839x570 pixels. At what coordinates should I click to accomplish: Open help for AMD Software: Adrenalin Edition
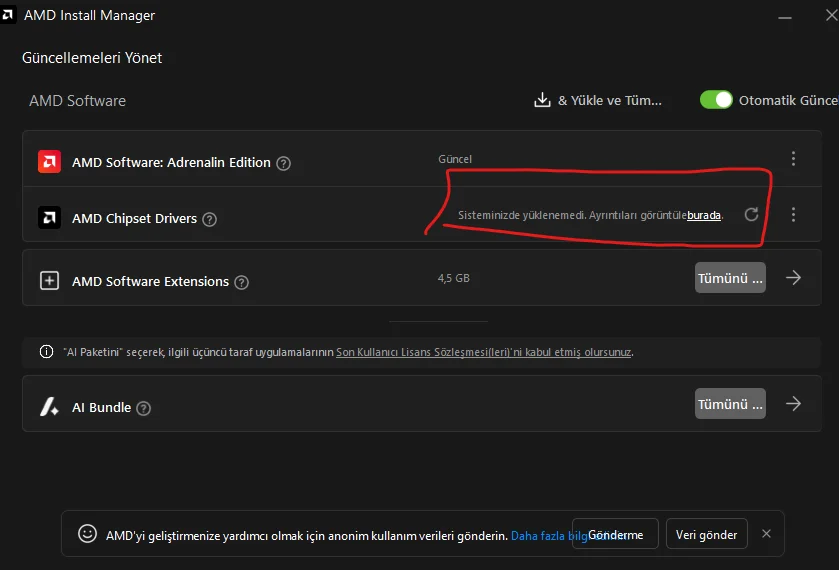tap(284, 163)
